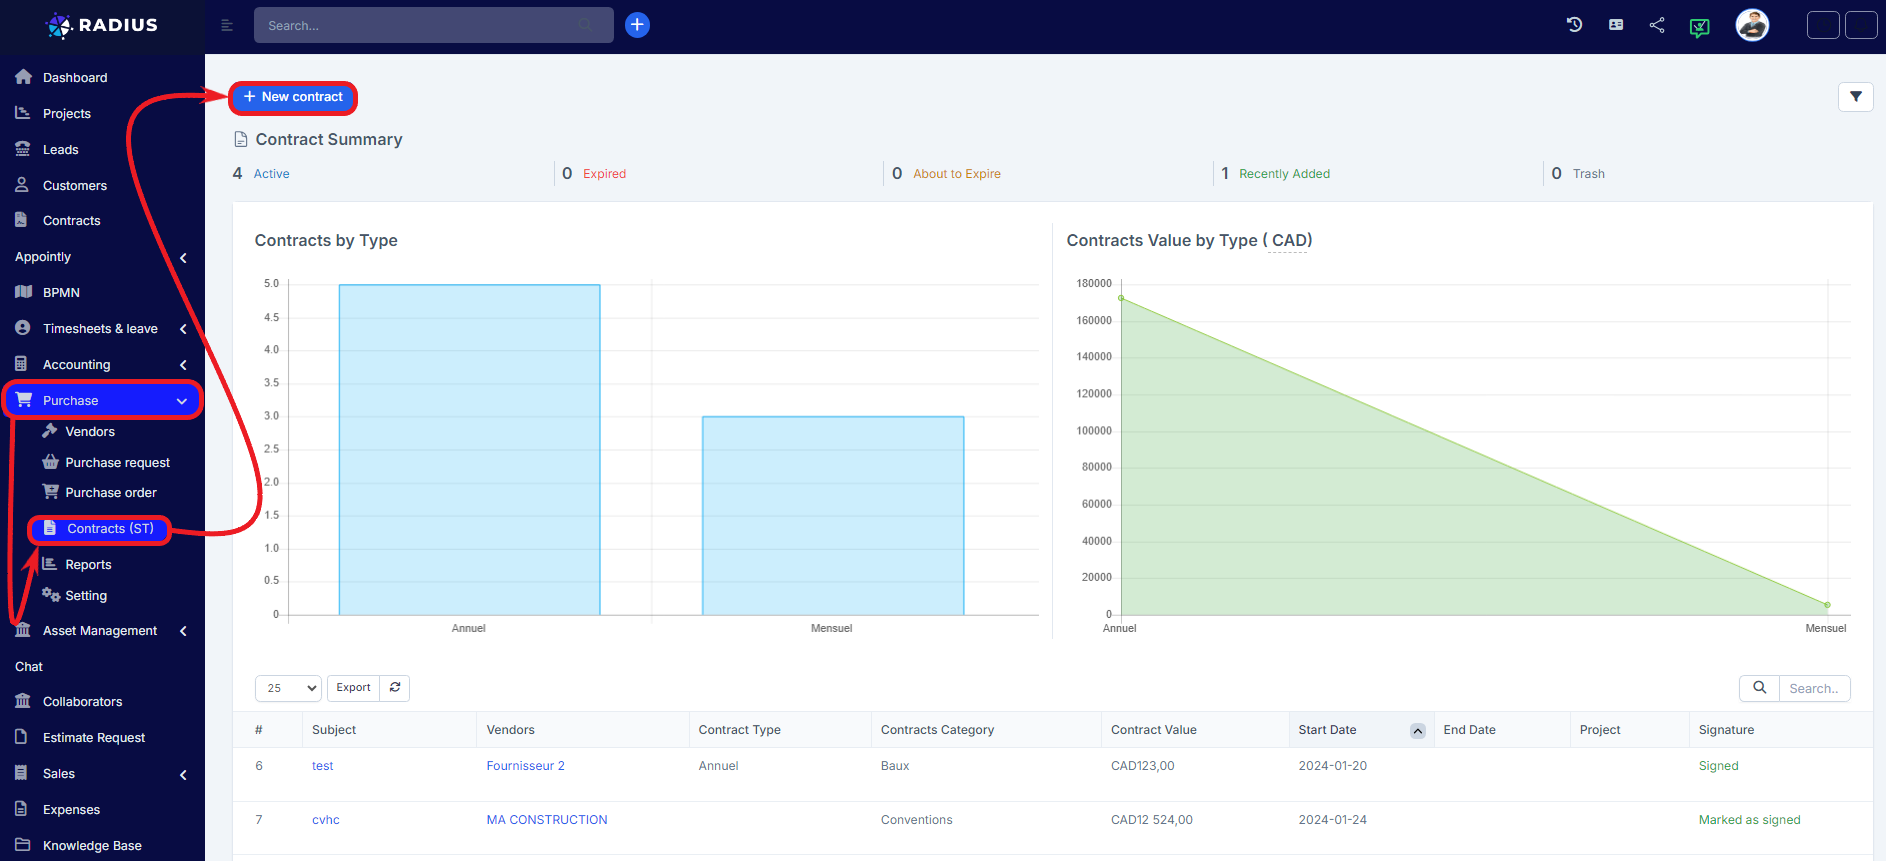Open contract subject 'cvhc'
This screenshot has height=861, width=1886.
click(x=325, y=820)
